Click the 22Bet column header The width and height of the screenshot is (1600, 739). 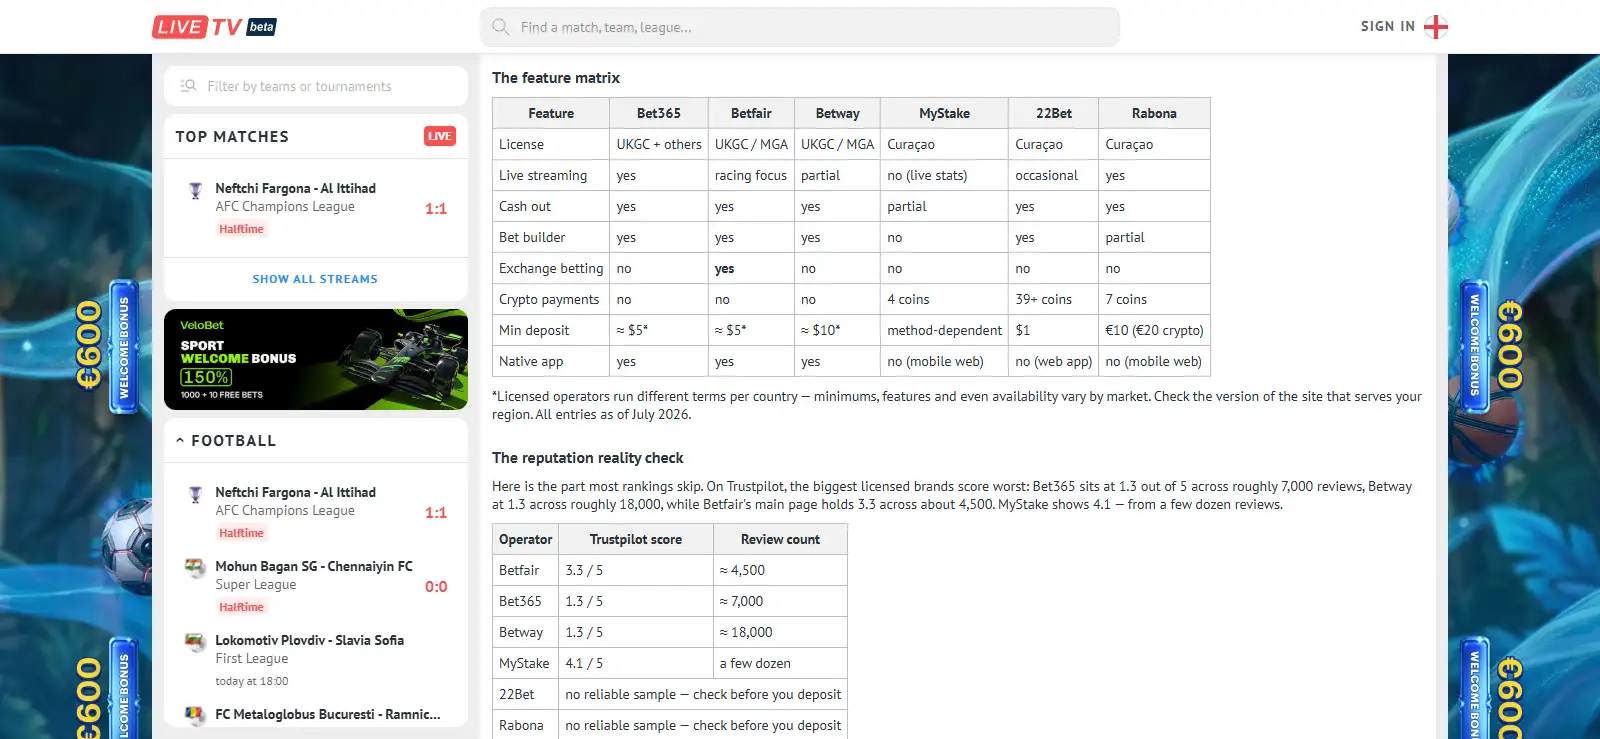point(1054,113)
